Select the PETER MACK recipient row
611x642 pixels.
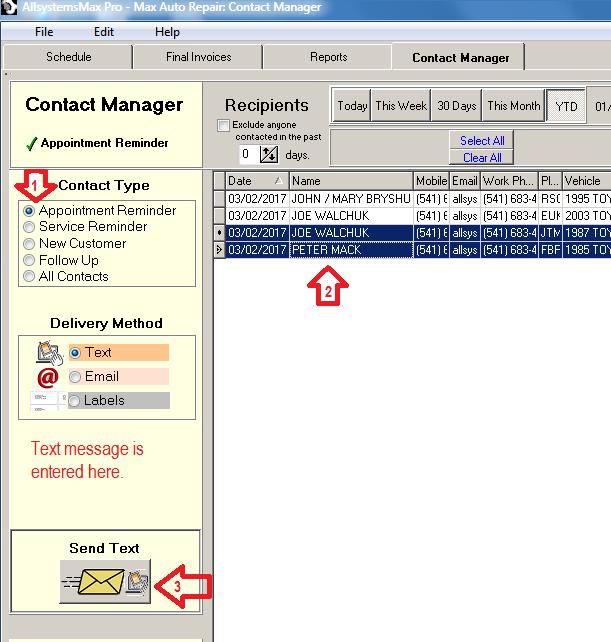[x=350, y=249]
